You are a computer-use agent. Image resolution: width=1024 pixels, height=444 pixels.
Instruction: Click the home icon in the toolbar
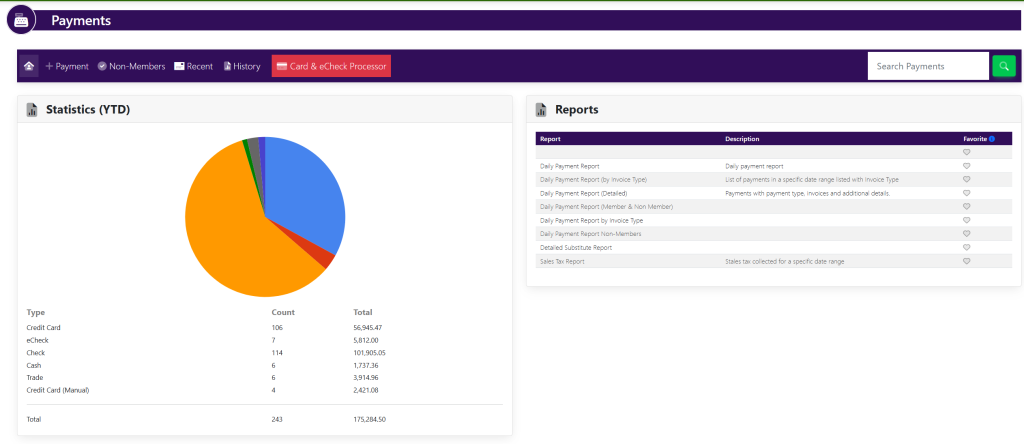coord(30,66)
